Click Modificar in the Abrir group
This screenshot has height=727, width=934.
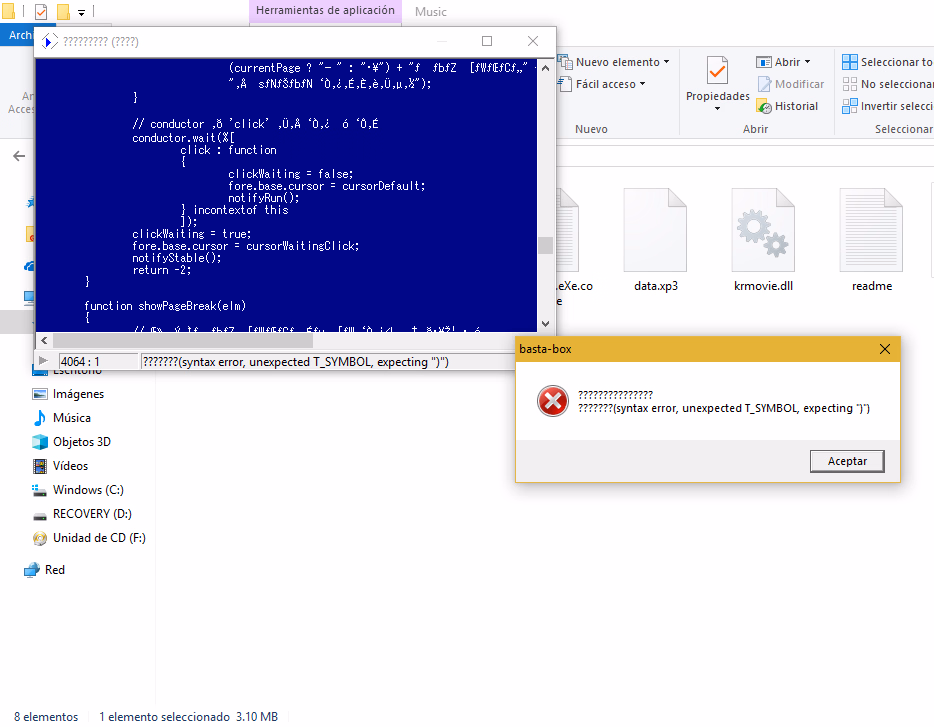791,84
